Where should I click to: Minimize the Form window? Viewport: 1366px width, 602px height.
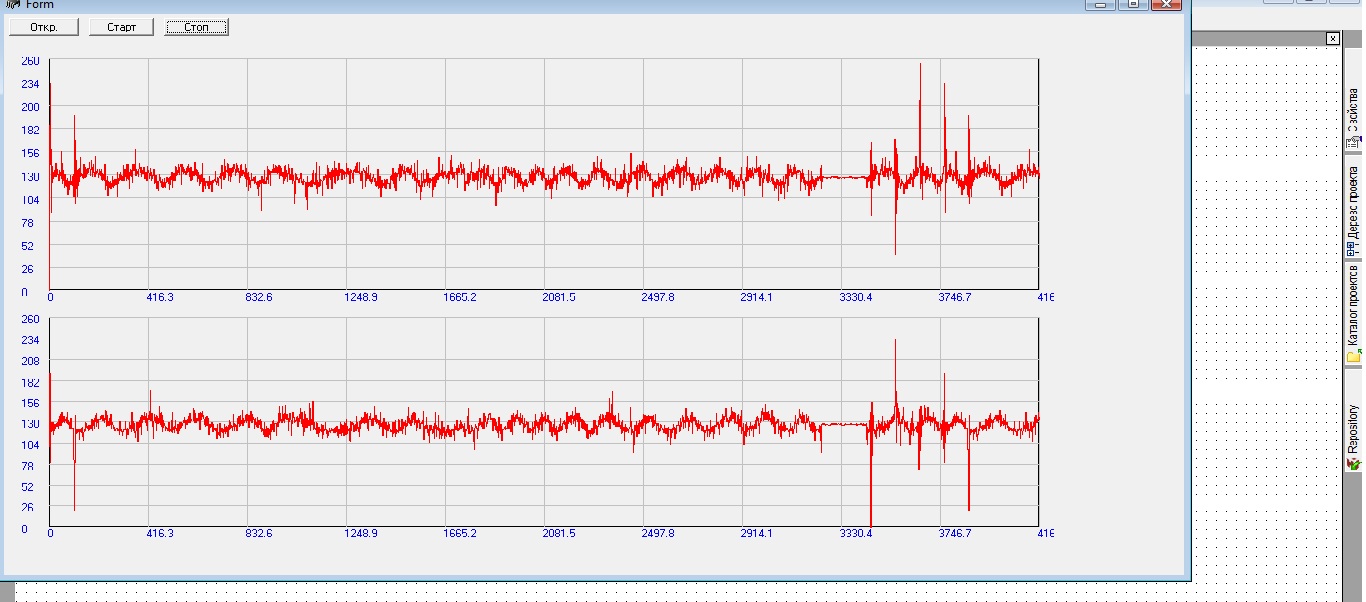pyautogui.click(x=1101, y=4)
